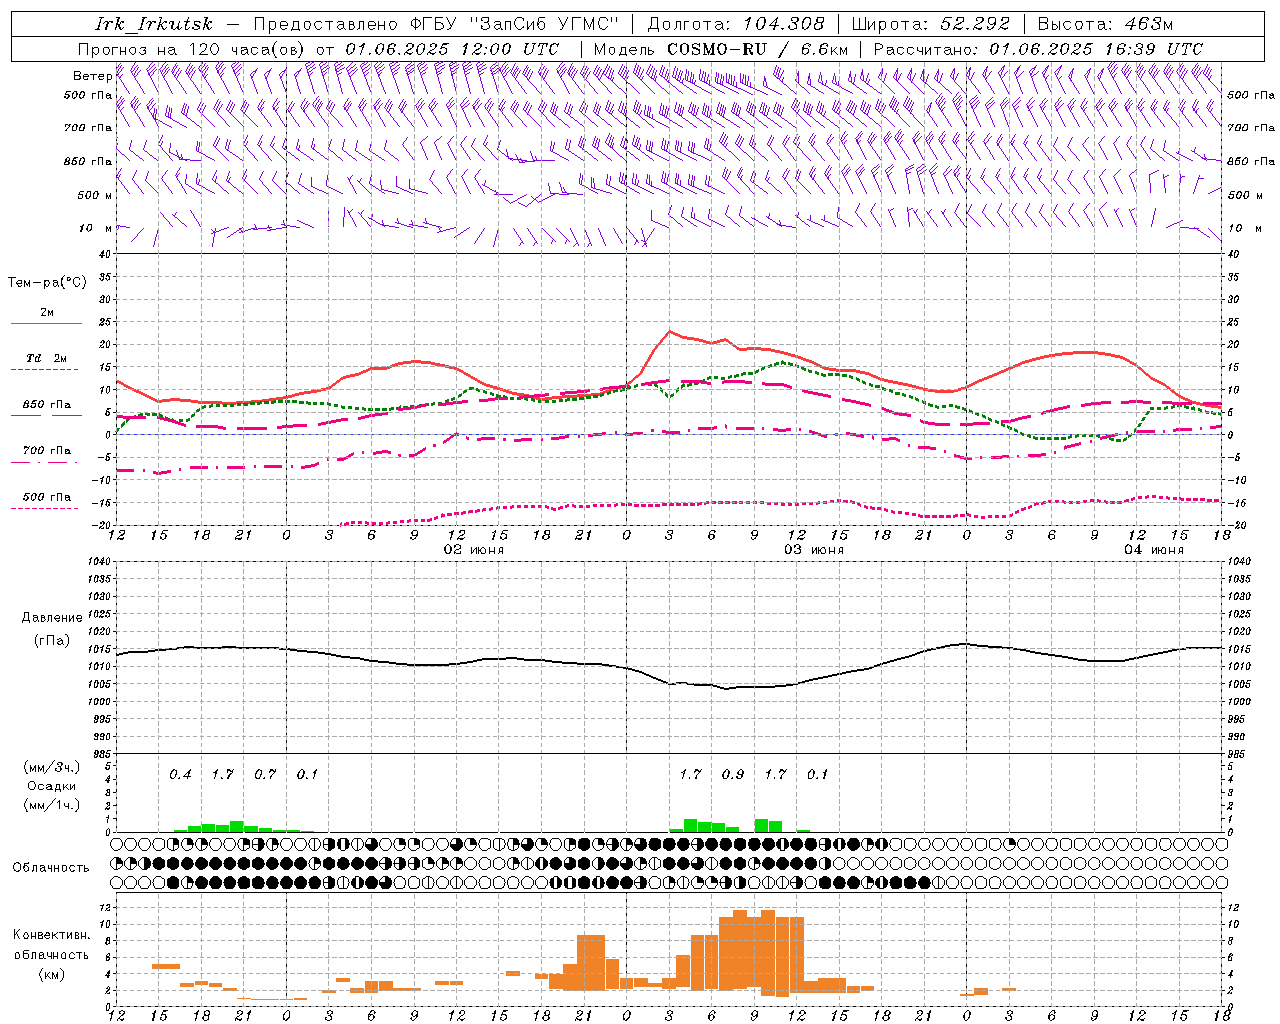1280x1024 pixels.
Task: Click the '(км)' convective cloud unit label
Action: (x=52, y=974)
